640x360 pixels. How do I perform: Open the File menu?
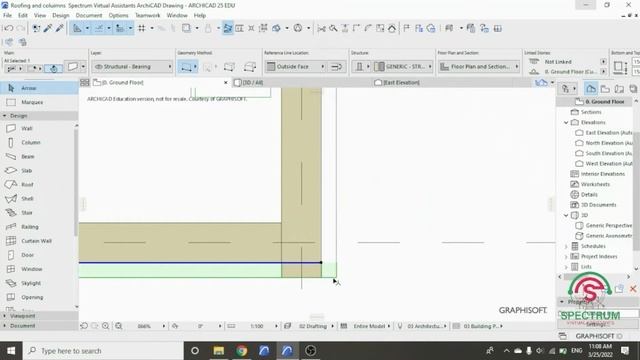[7, 16]
